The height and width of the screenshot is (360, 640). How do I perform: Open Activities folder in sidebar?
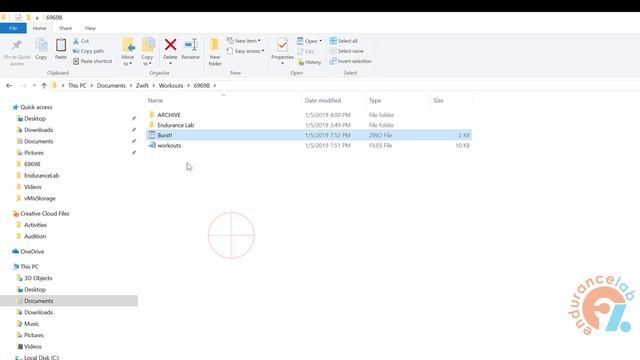pos(31,225)
